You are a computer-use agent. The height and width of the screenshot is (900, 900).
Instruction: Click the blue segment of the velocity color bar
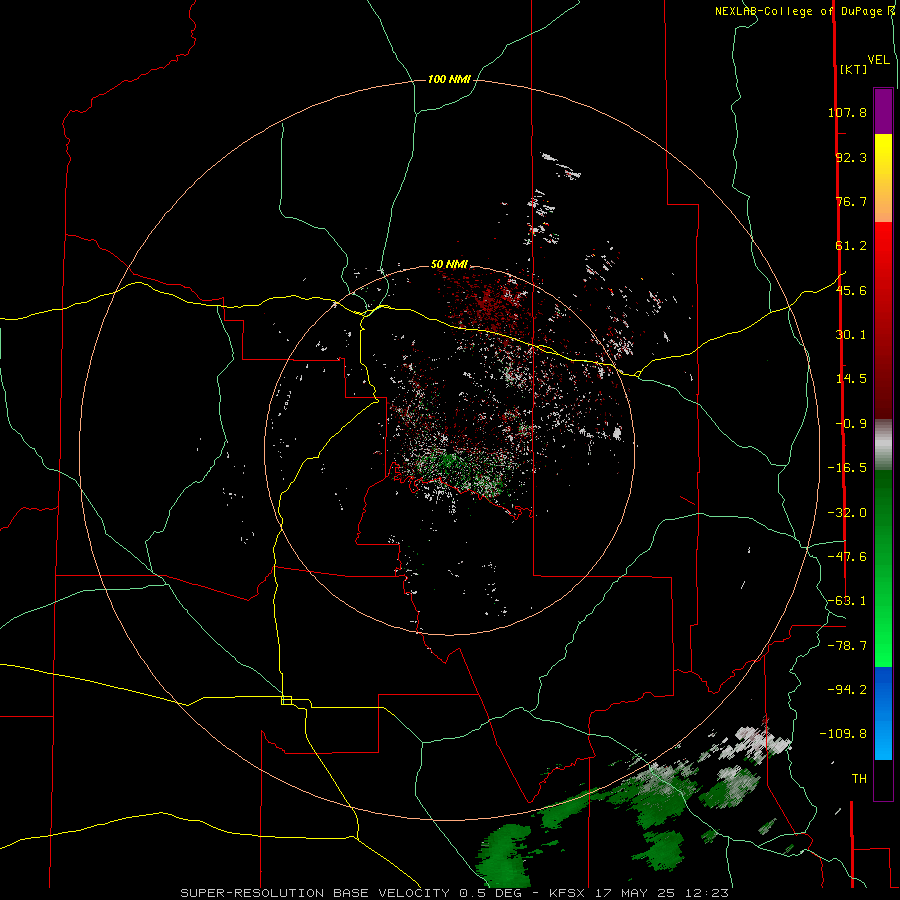coord(883,713)
